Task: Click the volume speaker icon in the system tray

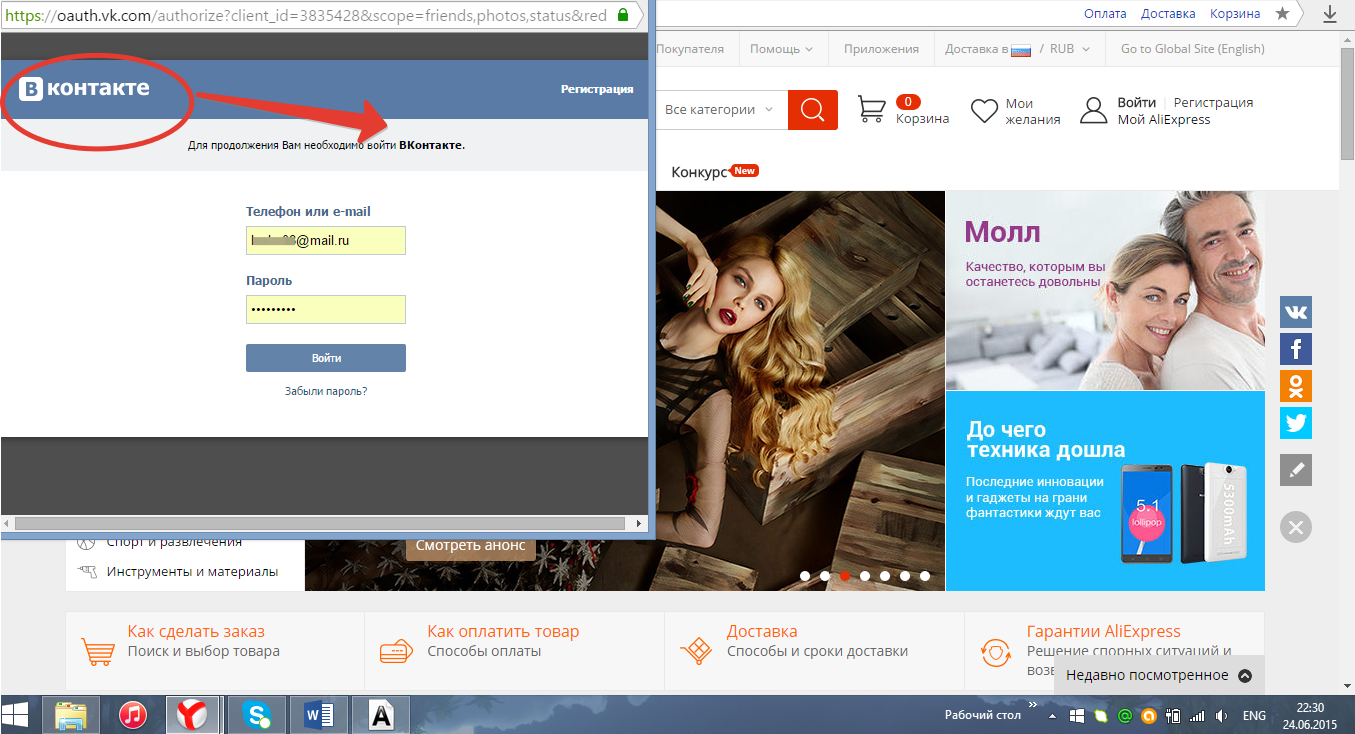Action: [1220, 716]
